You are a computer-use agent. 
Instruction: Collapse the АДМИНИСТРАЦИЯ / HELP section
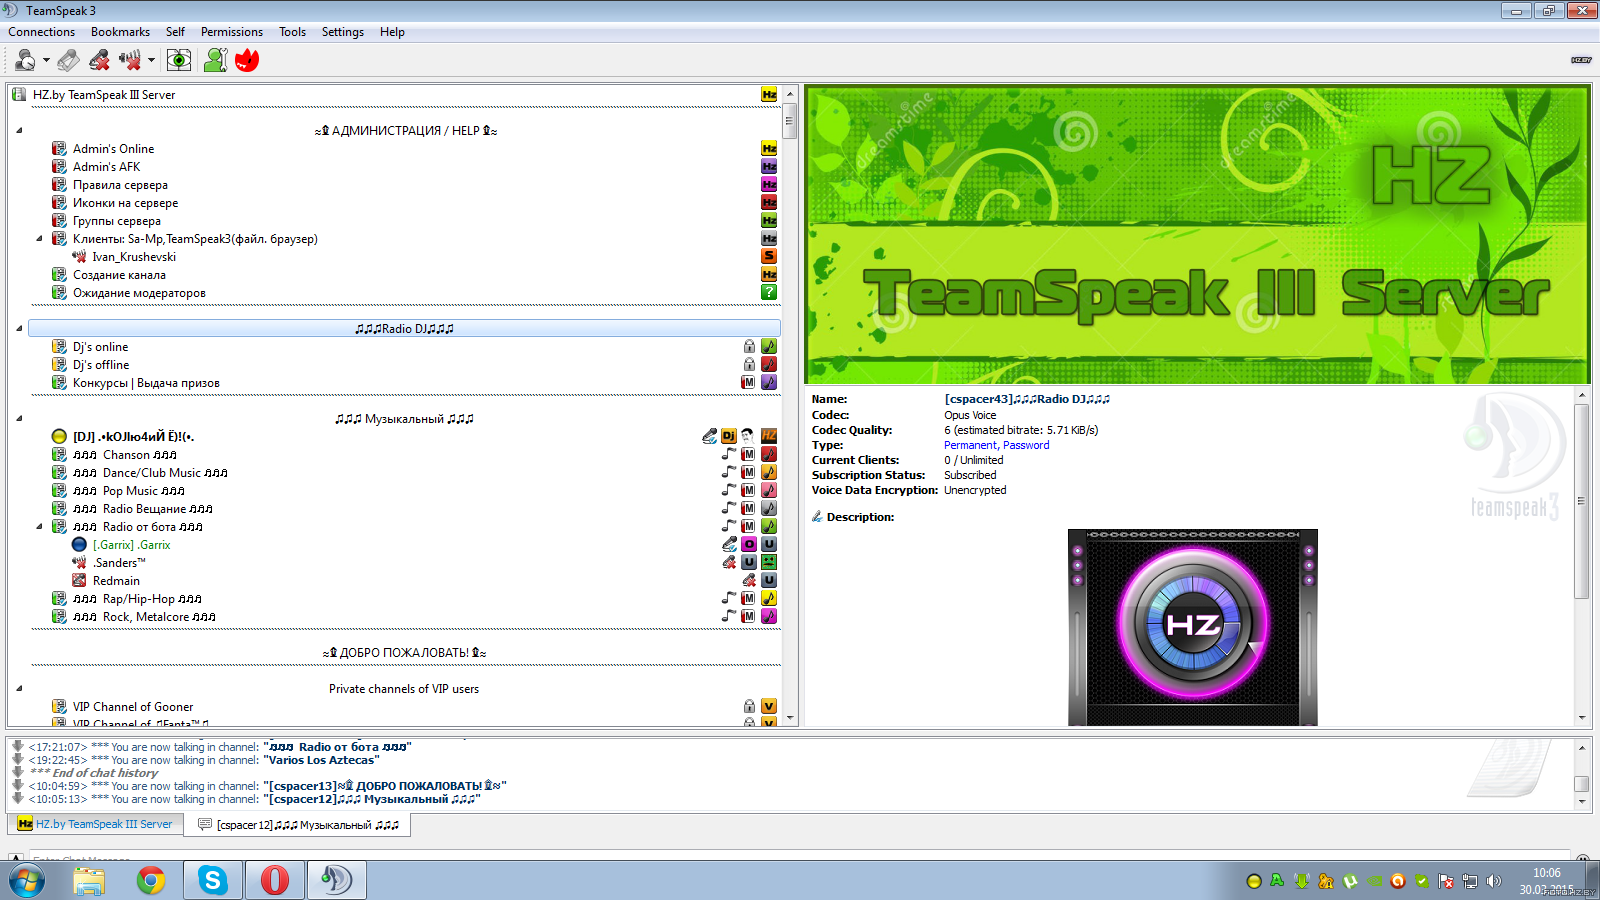pos(19,131)
